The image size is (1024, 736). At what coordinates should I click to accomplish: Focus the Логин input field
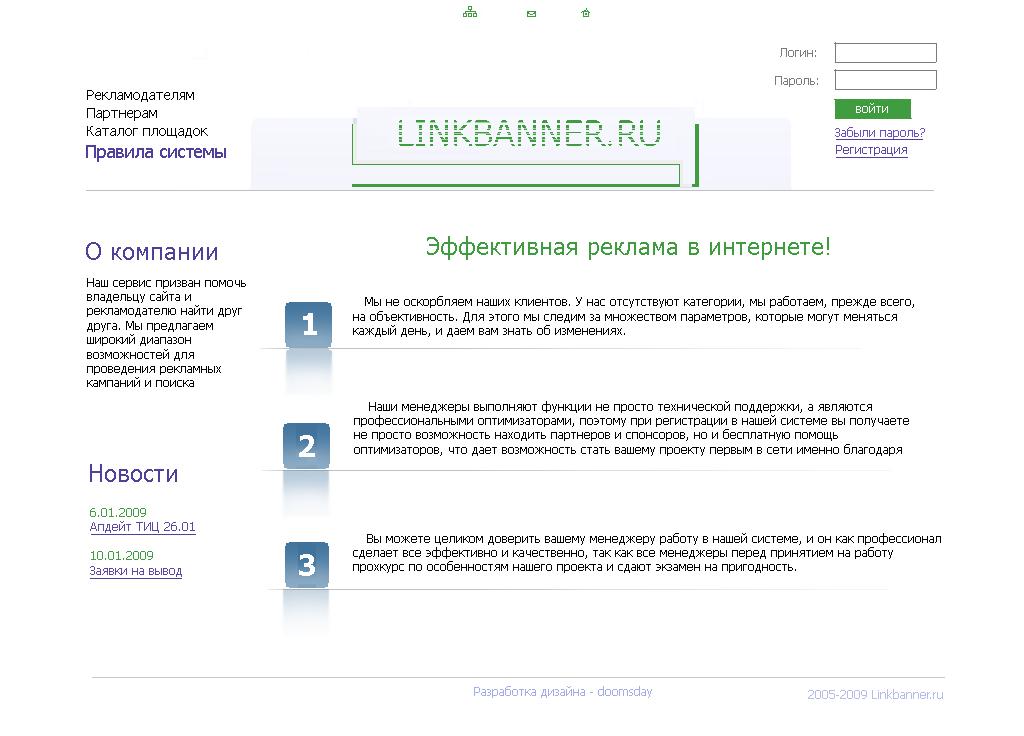pyautogui.click(x=886, y=53)
